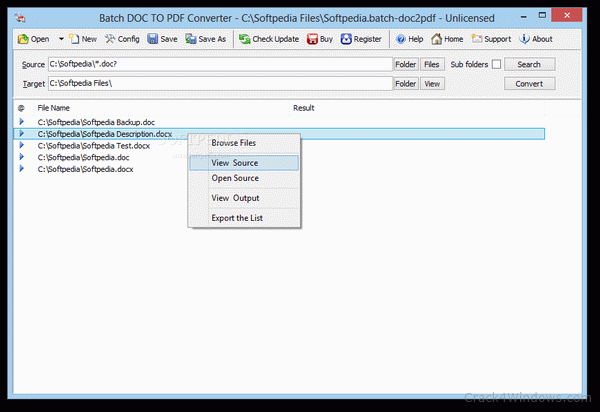The height and width of the screenshot is (412, 600).
Task: Click the New file toolbar icon
Action: (x=74, y=39)
